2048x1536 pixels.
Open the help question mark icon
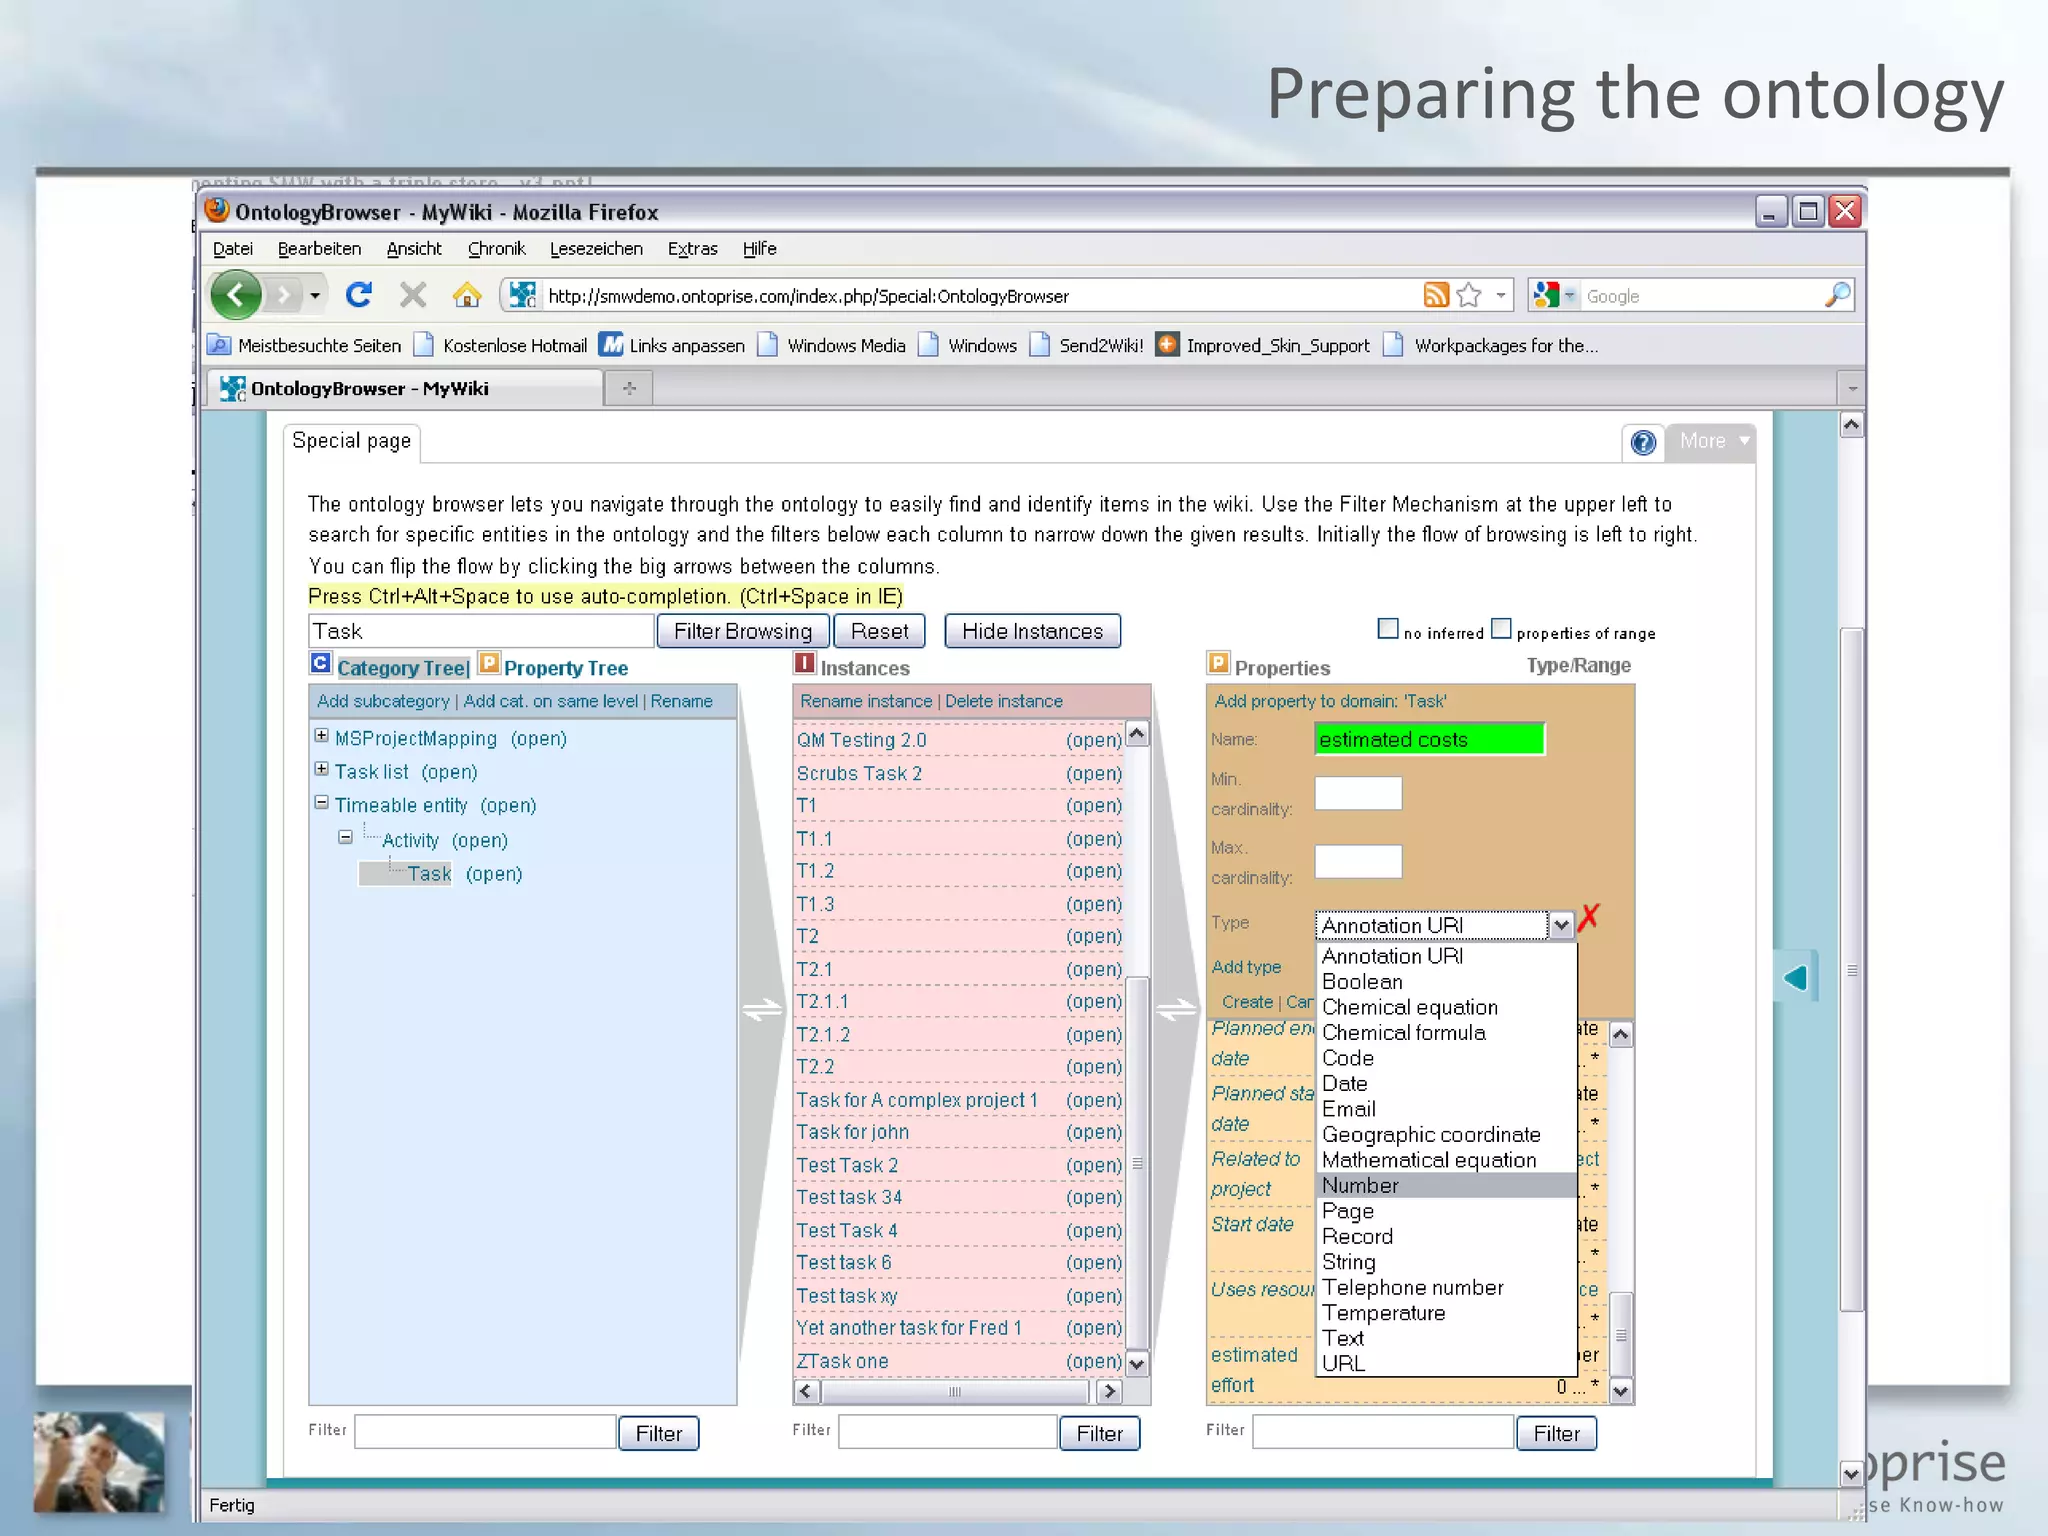(x=1642, y=442)
